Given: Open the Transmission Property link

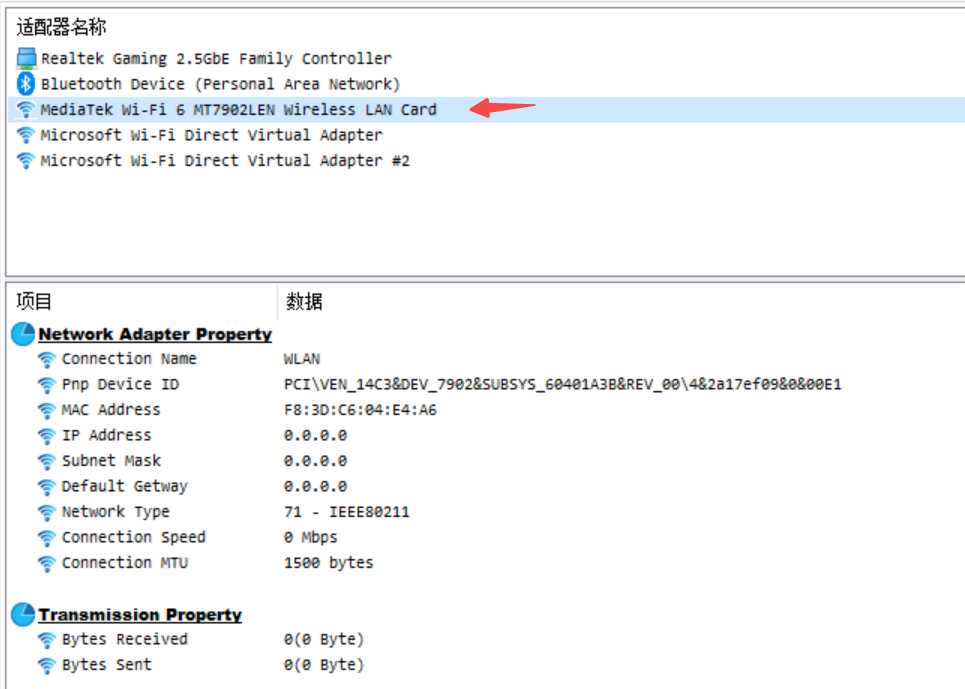Looking at the screenshot, I should tap(140, 614).
